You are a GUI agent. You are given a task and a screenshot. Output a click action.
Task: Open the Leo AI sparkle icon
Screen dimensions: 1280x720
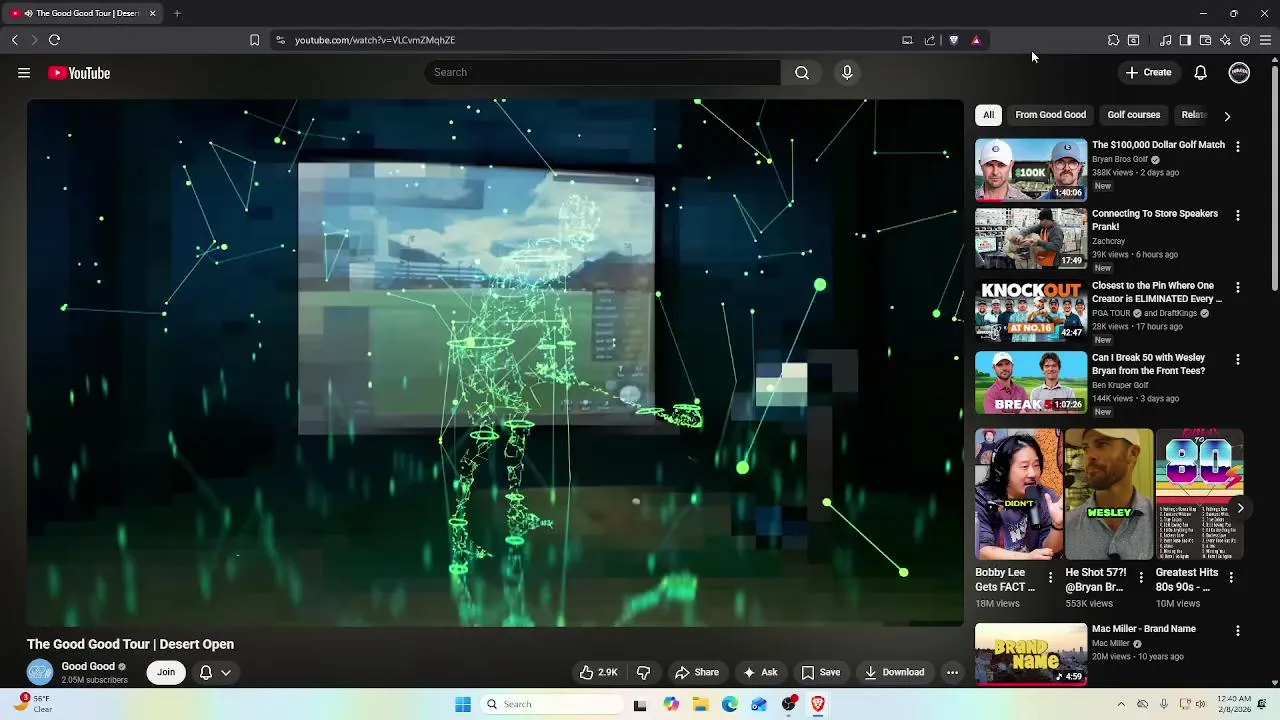point(1225,40)
